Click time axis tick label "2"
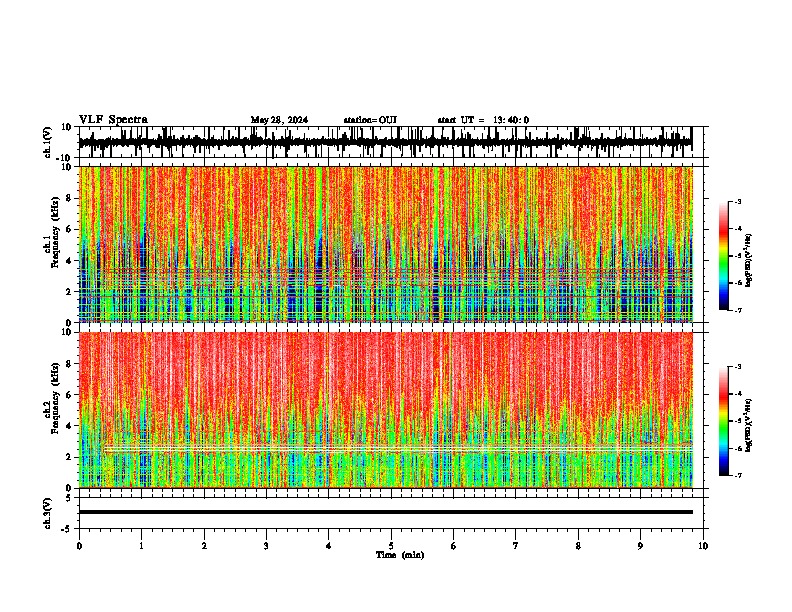Viewport: 792px width, 612px height. click(x=204, y=546)
